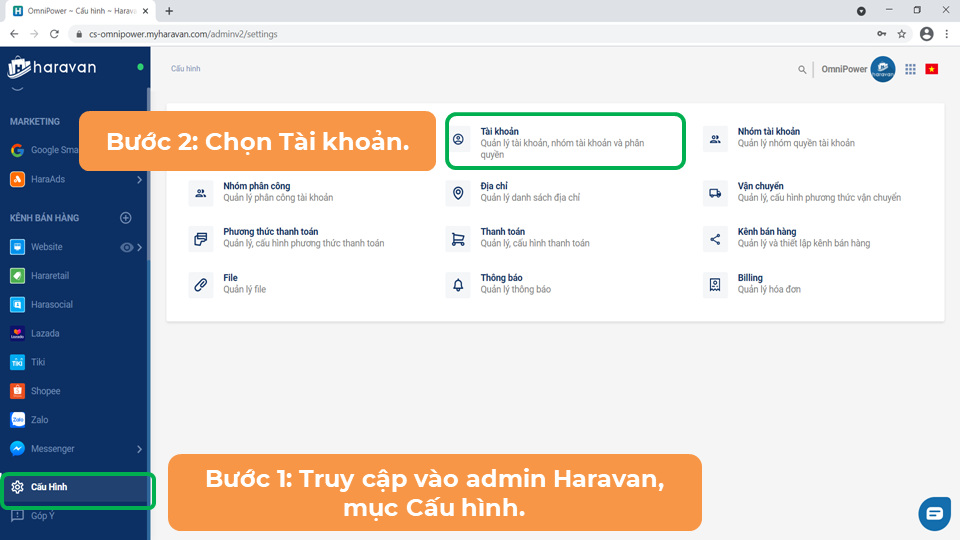The image size is (960, 540).
Task: Click the Phương thức thanh toán icon
Action: click(200, 239)
